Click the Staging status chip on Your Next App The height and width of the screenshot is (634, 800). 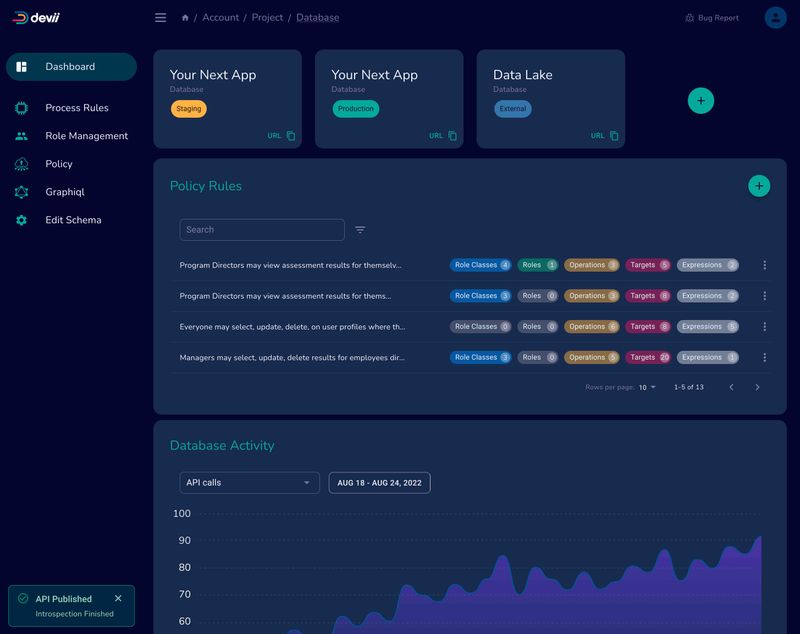pyautogui.click(x=189, y=109)
